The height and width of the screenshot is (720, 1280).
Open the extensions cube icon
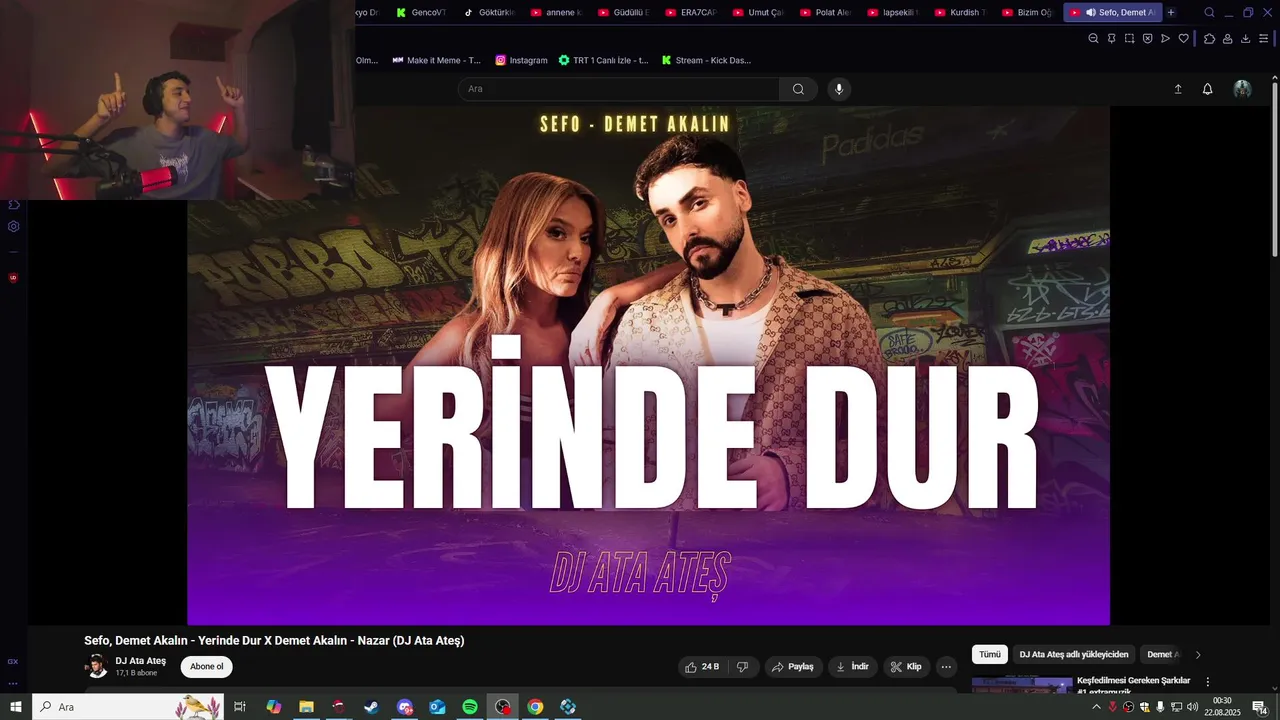click(1209, 39)
